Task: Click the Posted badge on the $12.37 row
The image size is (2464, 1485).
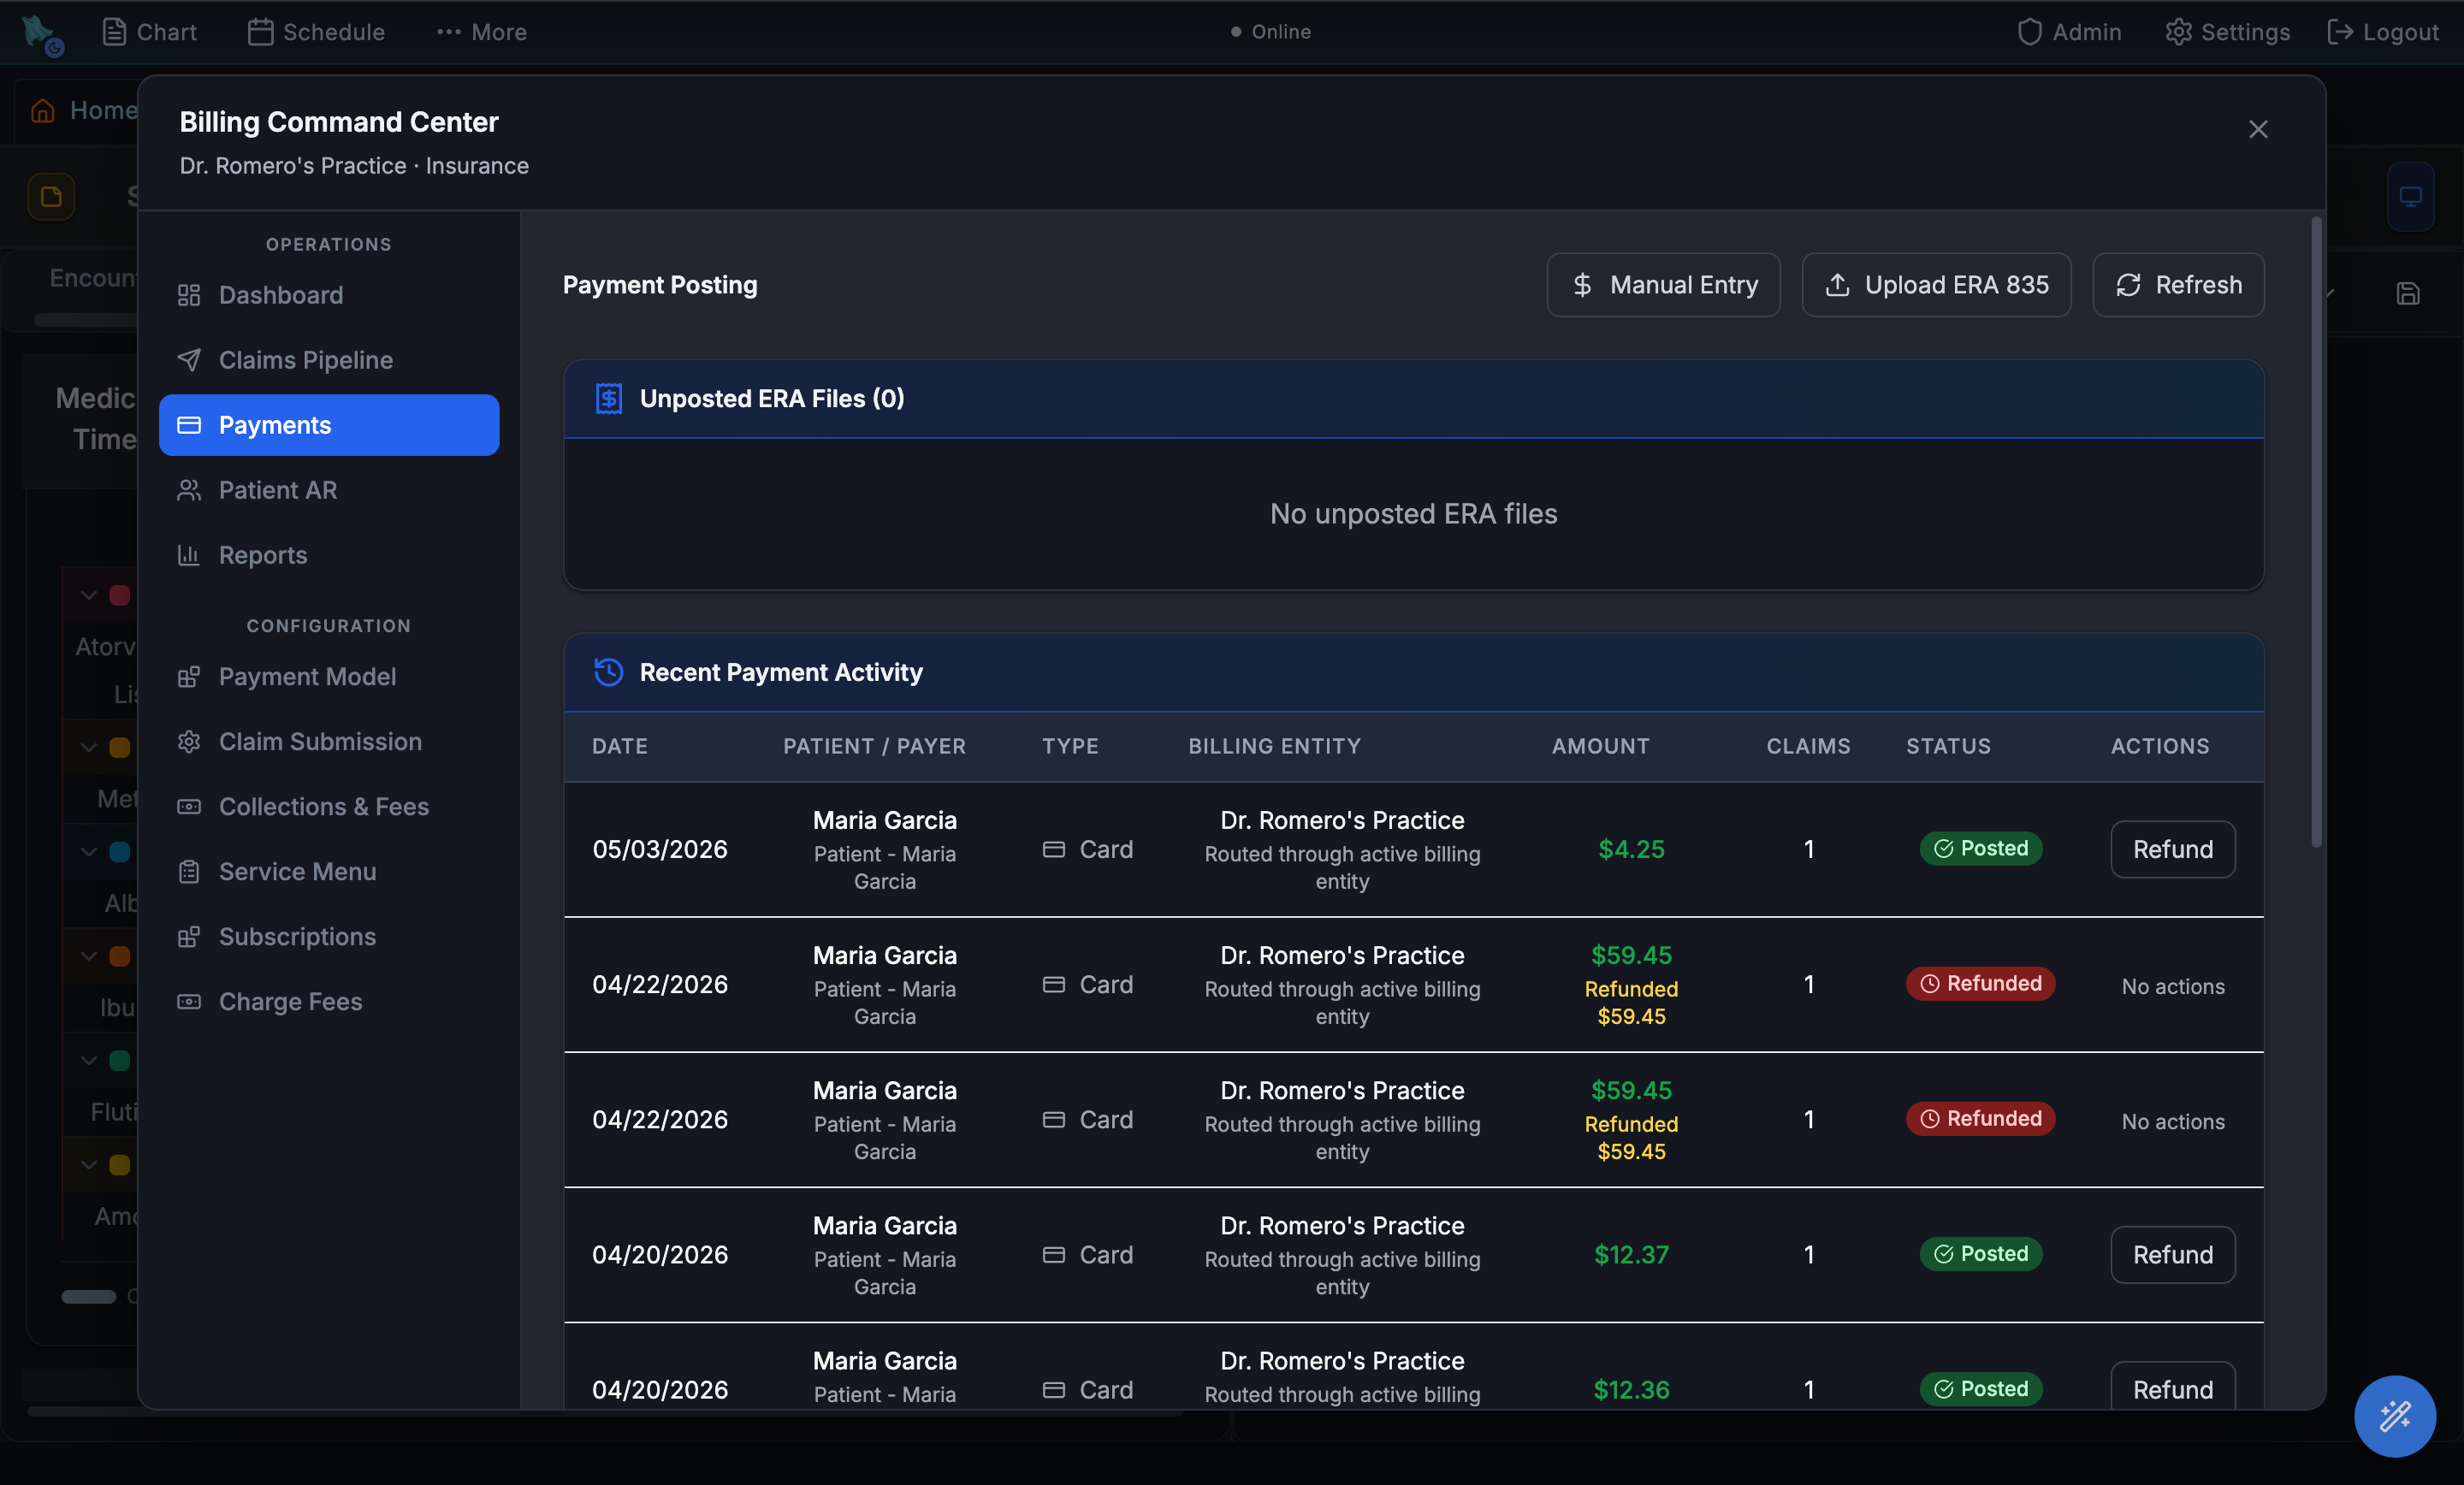Action: click(1980, 1254)
